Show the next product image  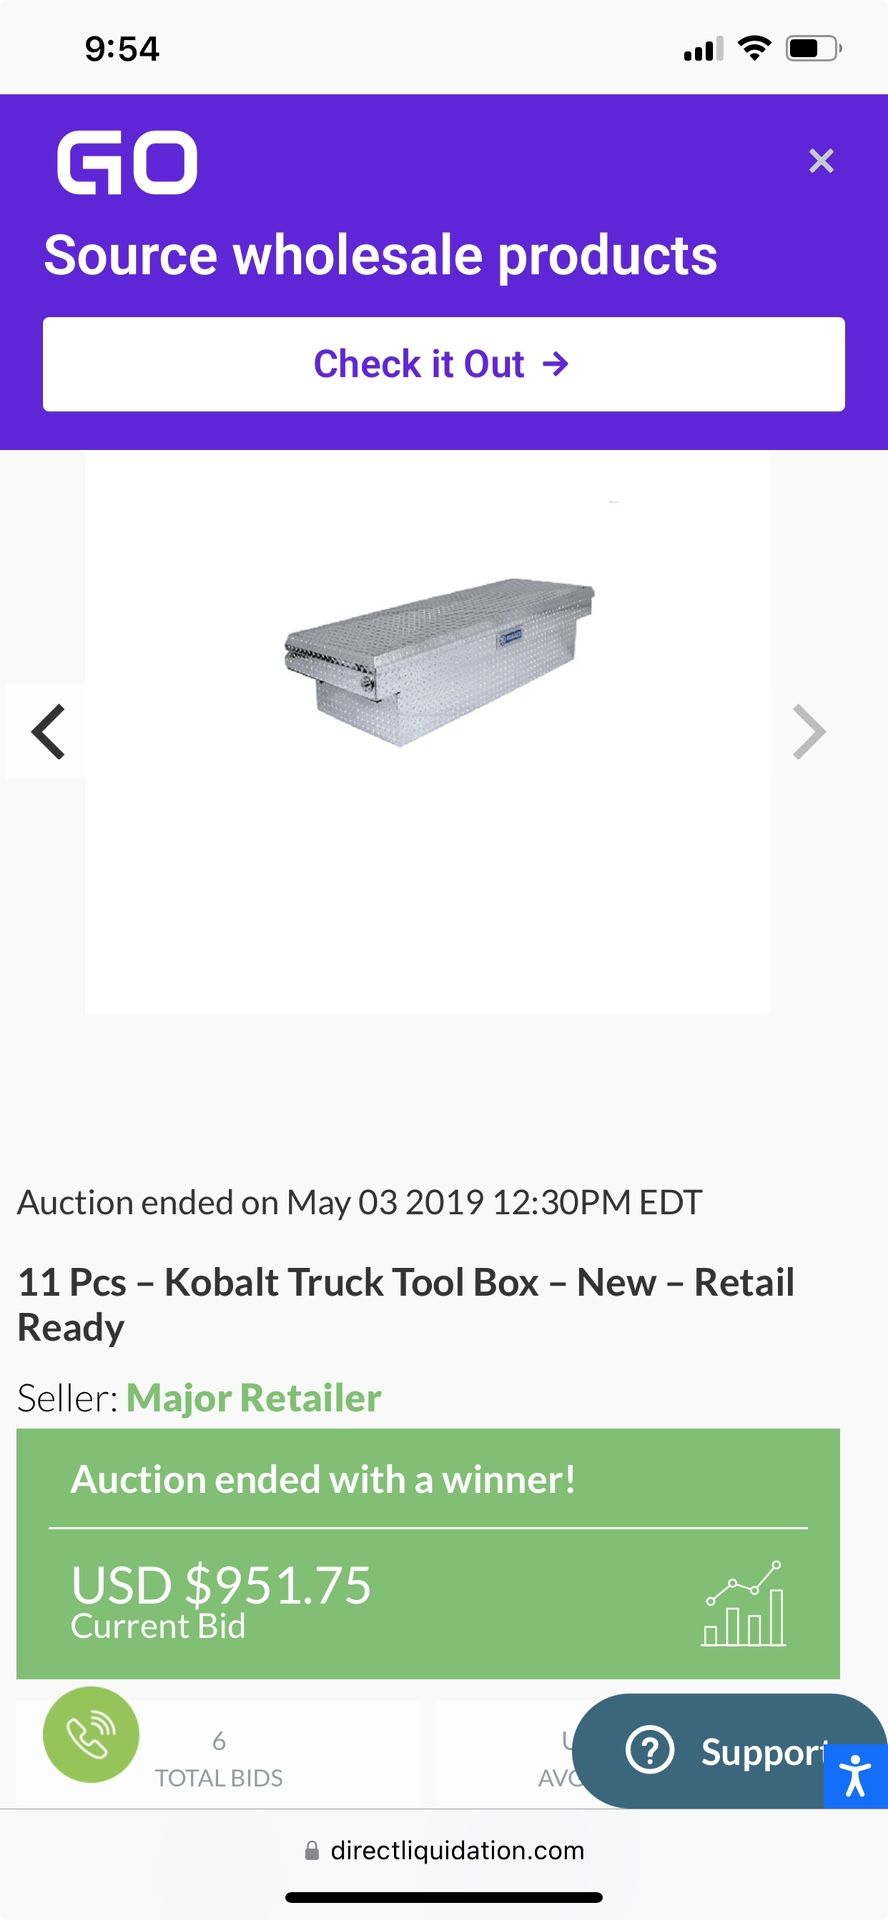(808, 732)
